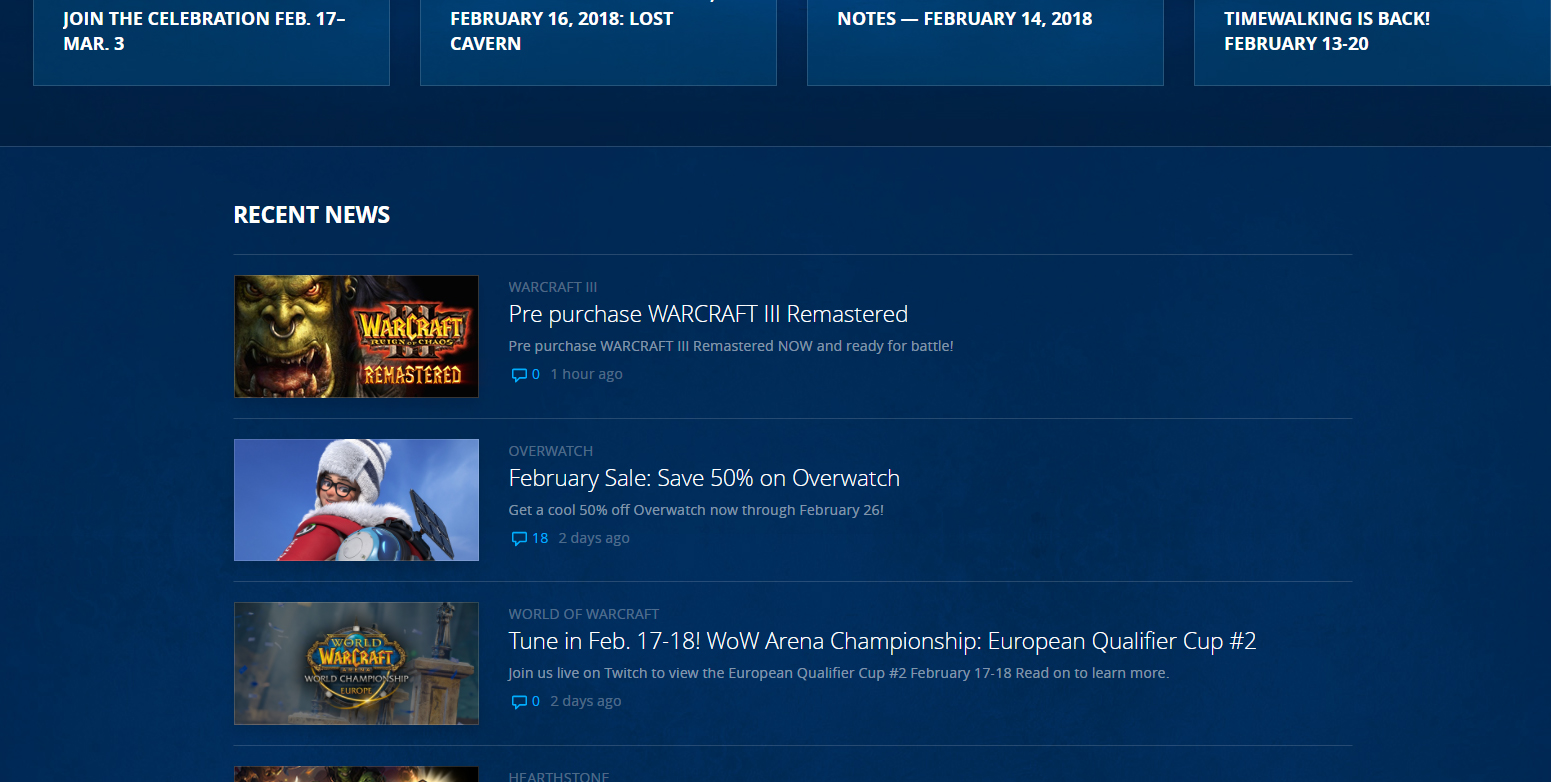Click '2 days ago' on the WoW Arena article
1551x782 pixels.
tap(586, 701)
